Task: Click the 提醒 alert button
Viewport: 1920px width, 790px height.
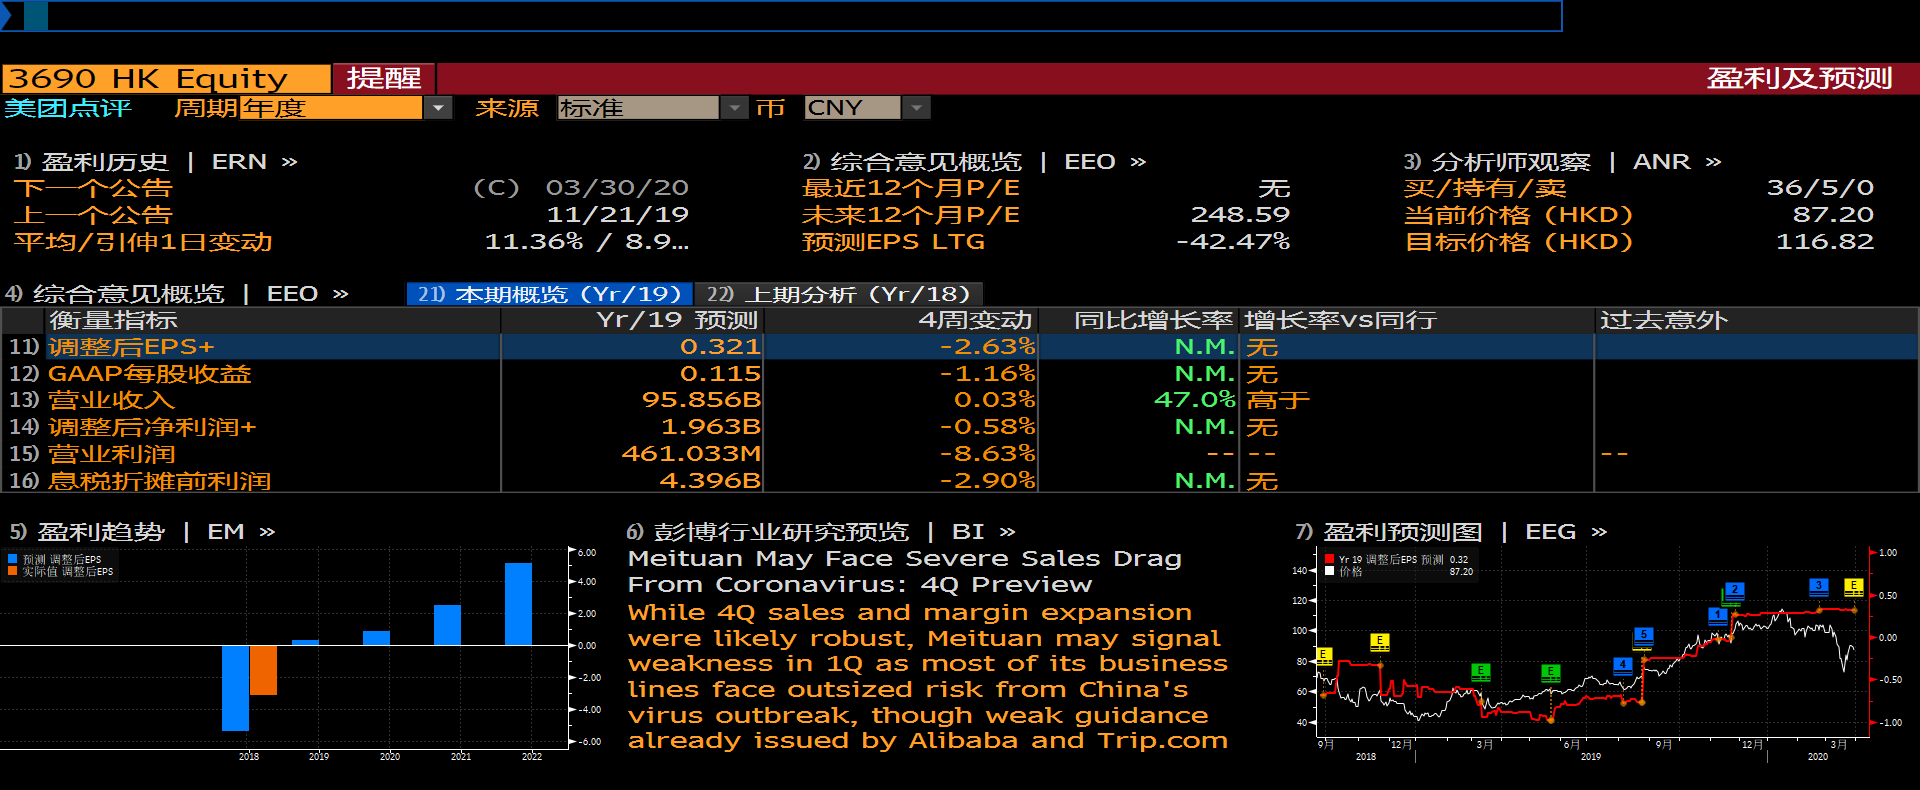Action: coord(384,78)
